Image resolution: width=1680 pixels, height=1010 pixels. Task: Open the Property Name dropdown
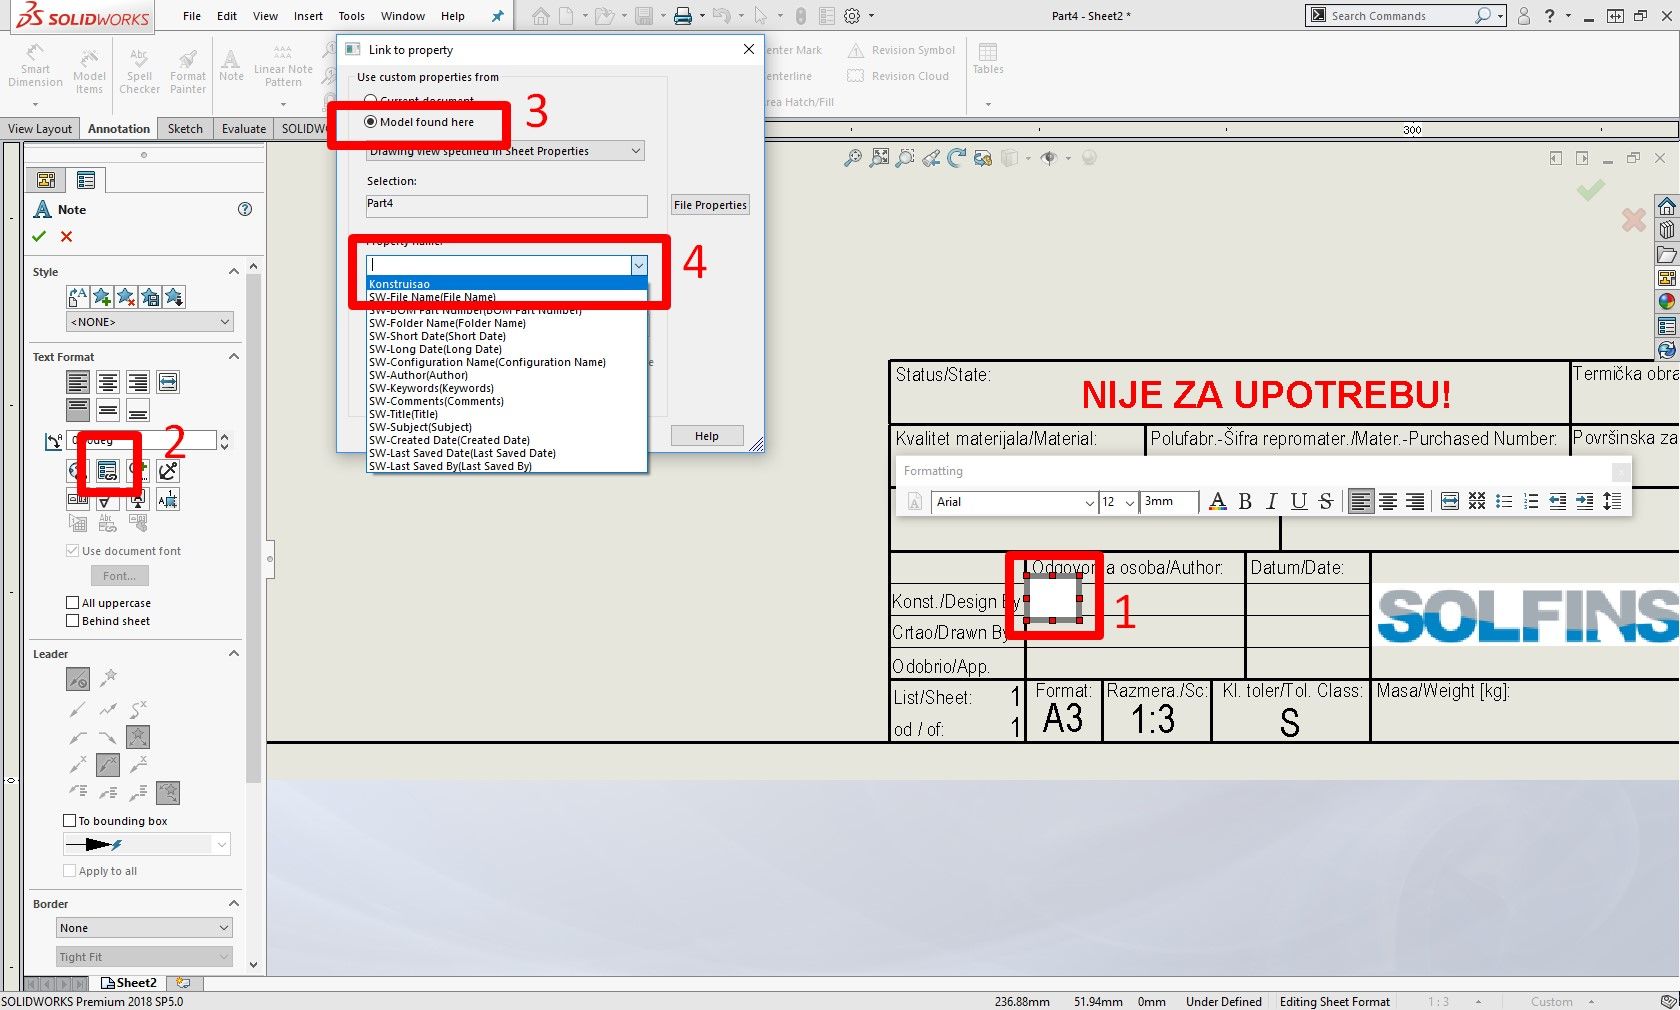coord(638,265)
